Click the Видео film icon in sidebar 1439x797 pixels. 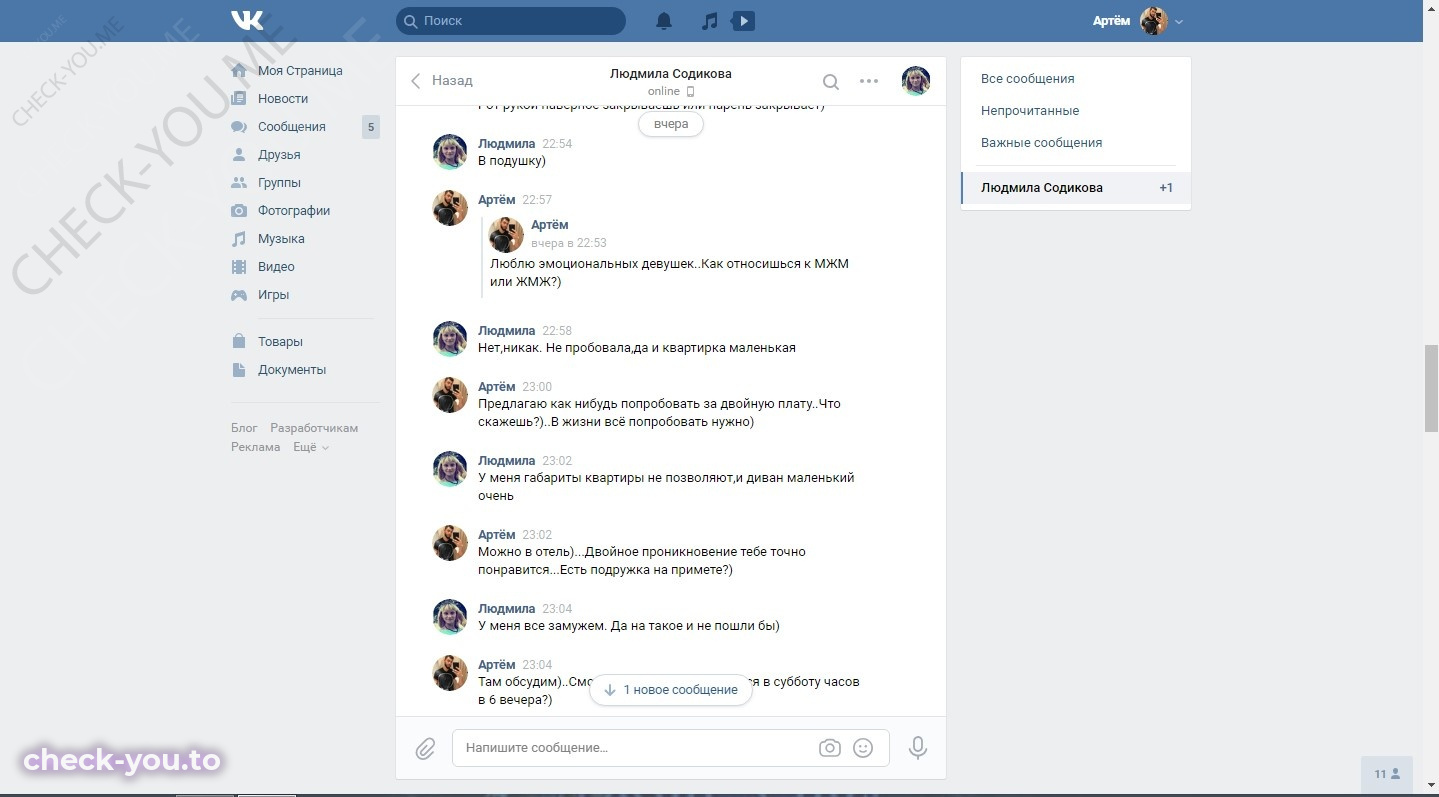[x=239, y=267]
